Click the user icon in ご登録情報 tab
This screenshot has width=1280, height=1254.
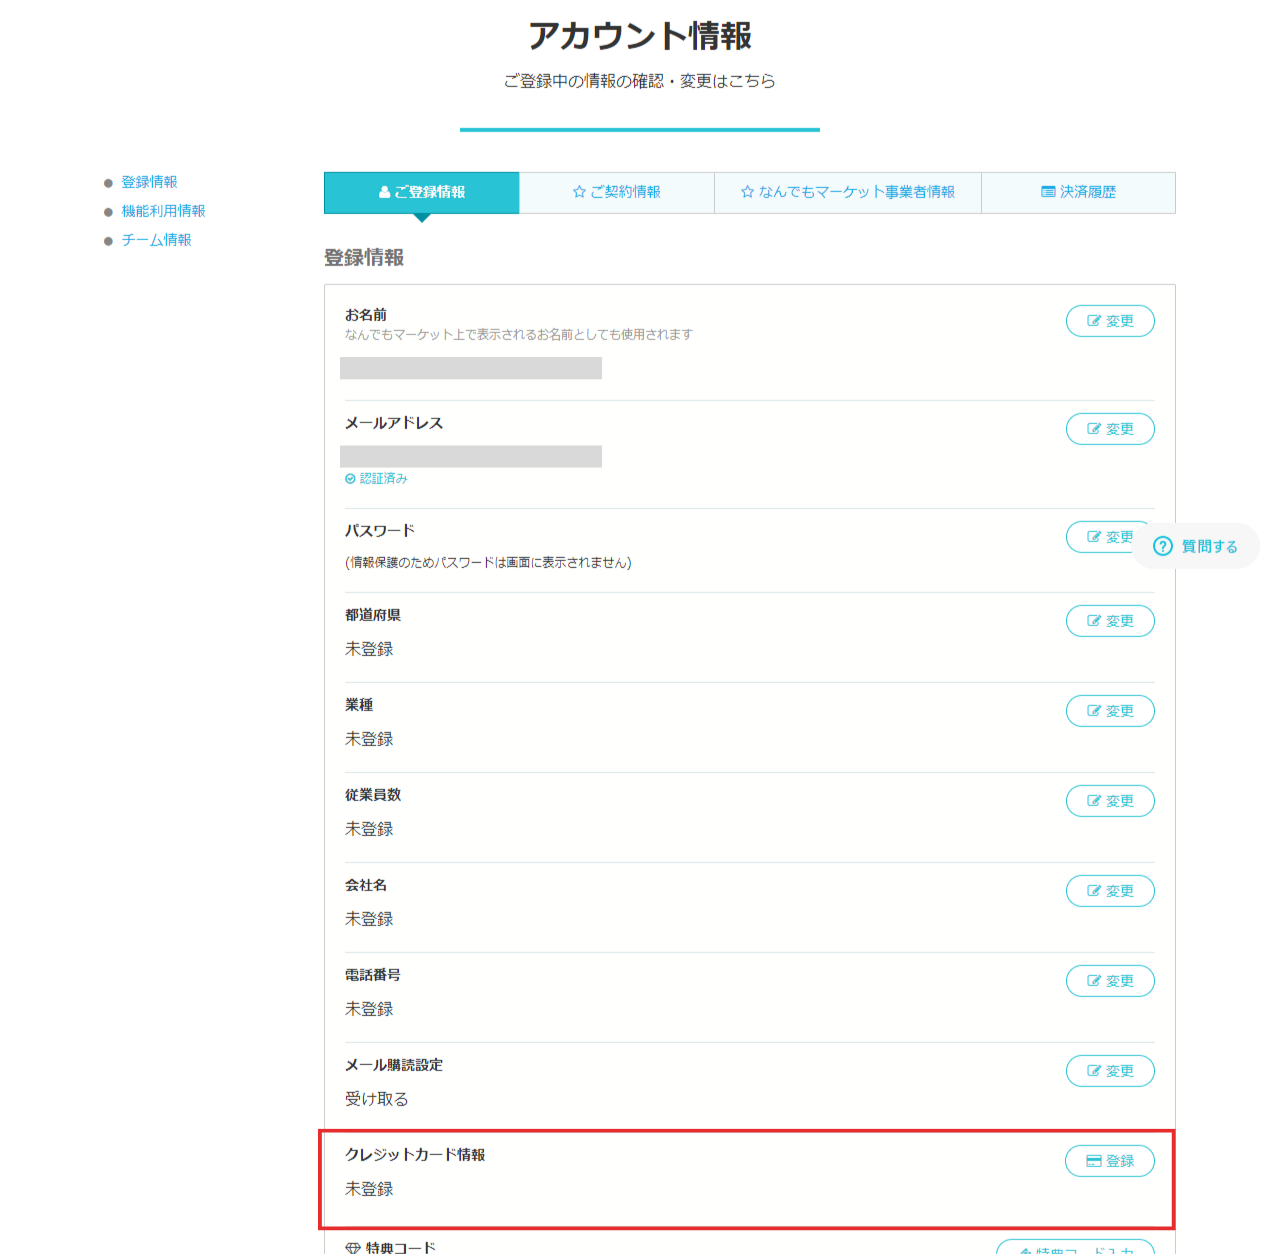pos(384,192)
